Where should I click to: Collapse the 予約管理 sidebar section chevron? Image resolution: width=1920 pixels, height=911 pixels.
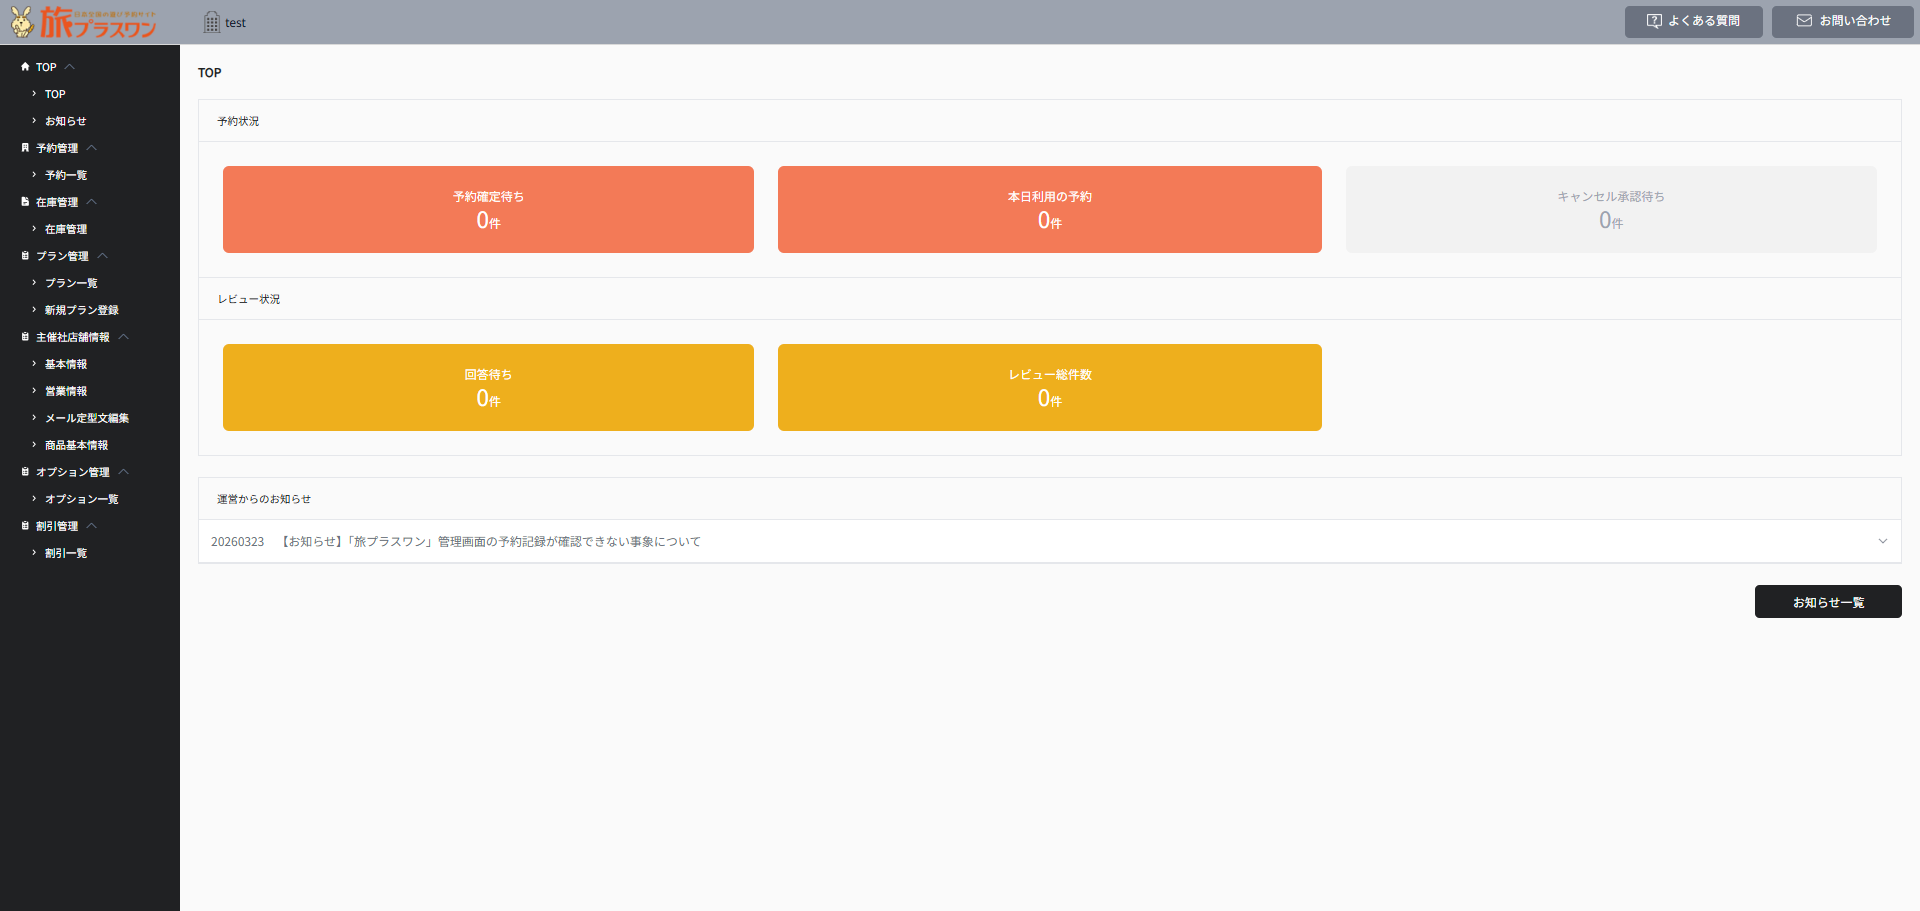(92, 148)
